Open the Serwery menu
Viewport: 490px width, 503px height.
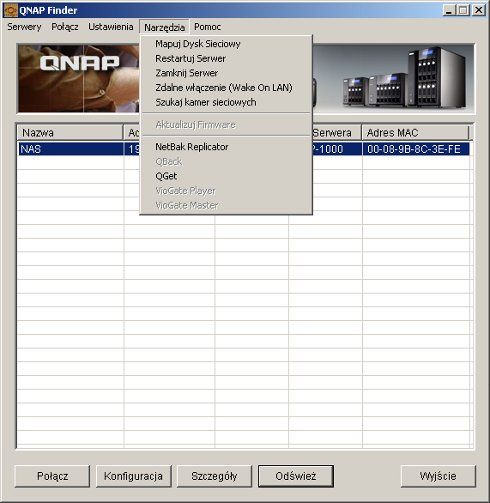point(24,27)
